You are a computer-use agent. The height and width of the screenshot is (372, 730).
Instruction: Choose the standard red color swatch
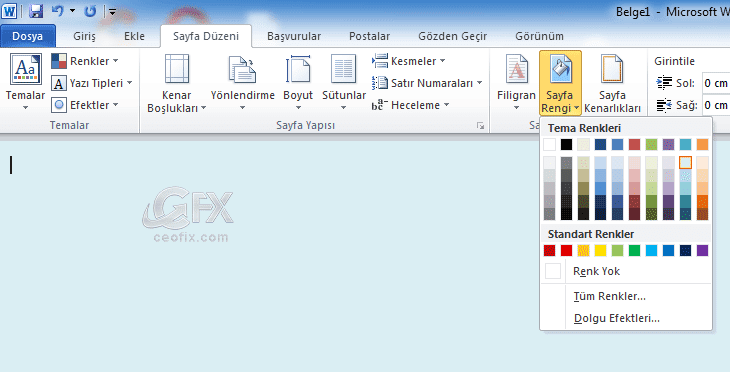(x=566, y=250)
